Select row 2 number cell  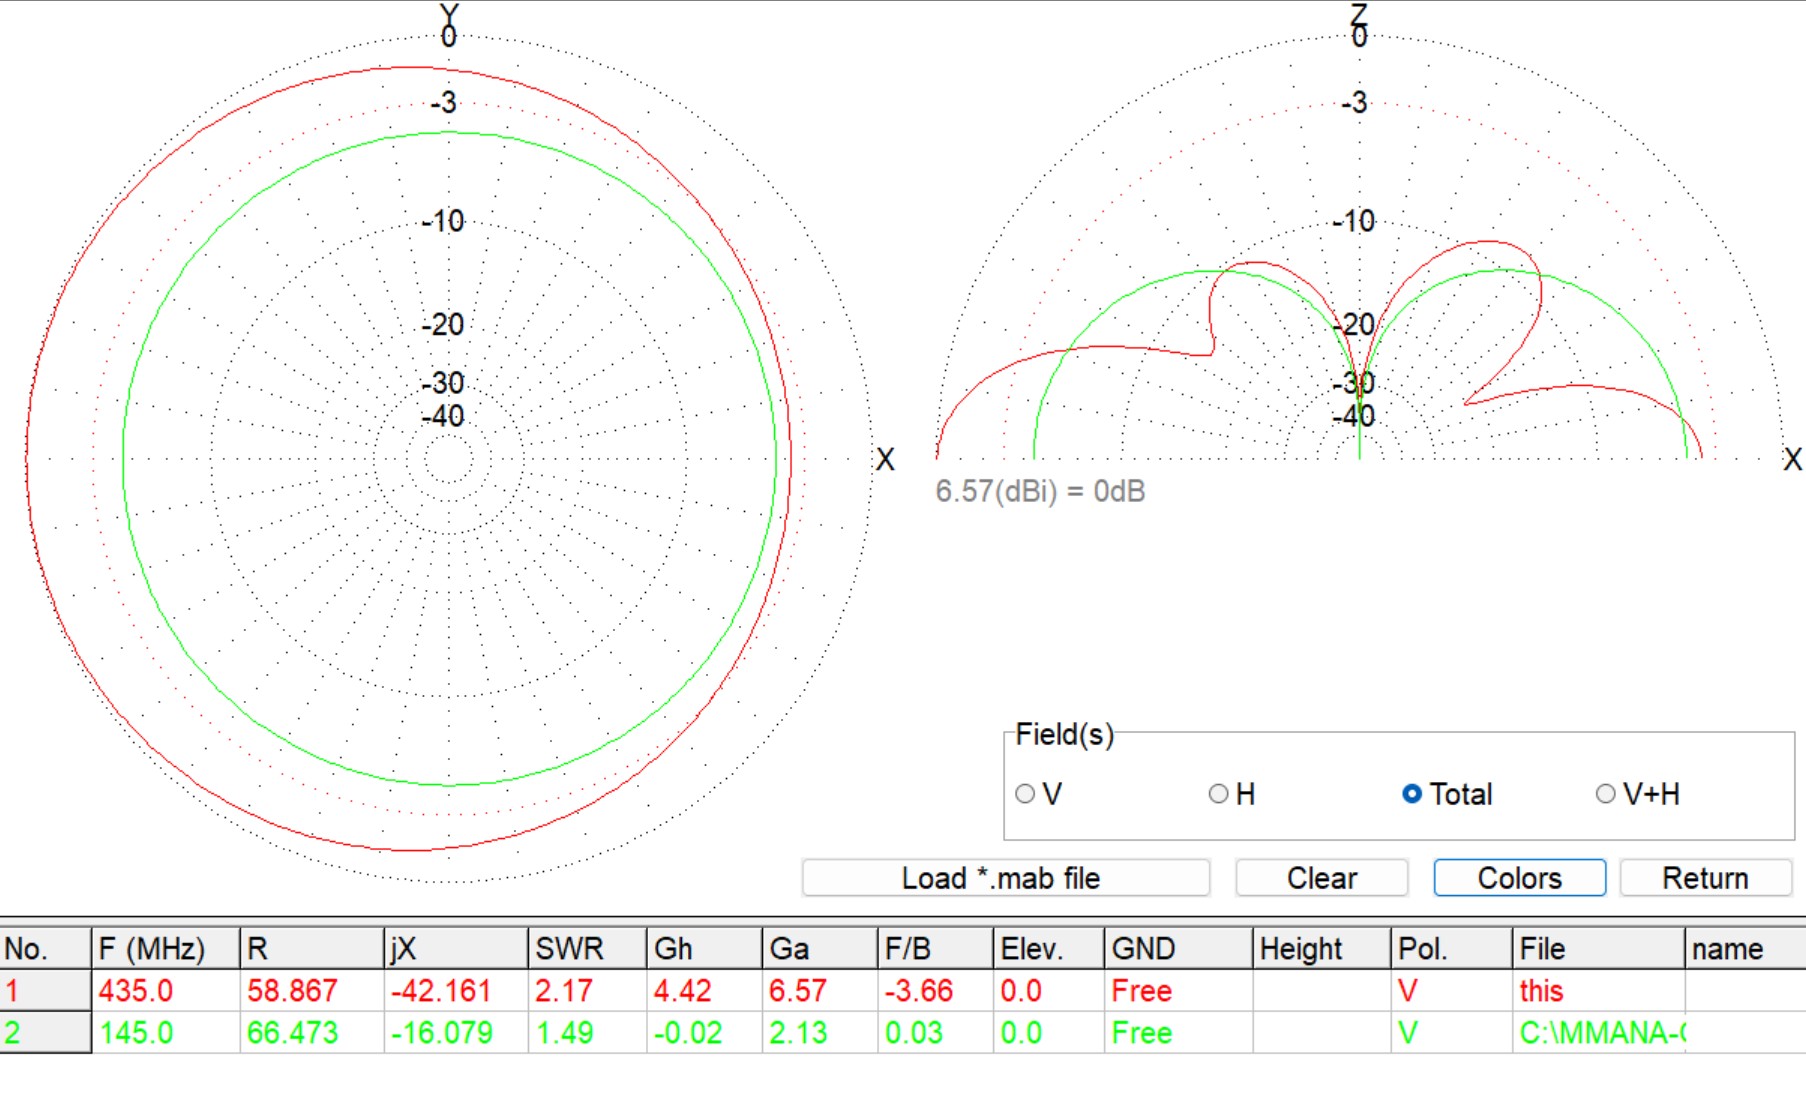tap(46, 1032)
